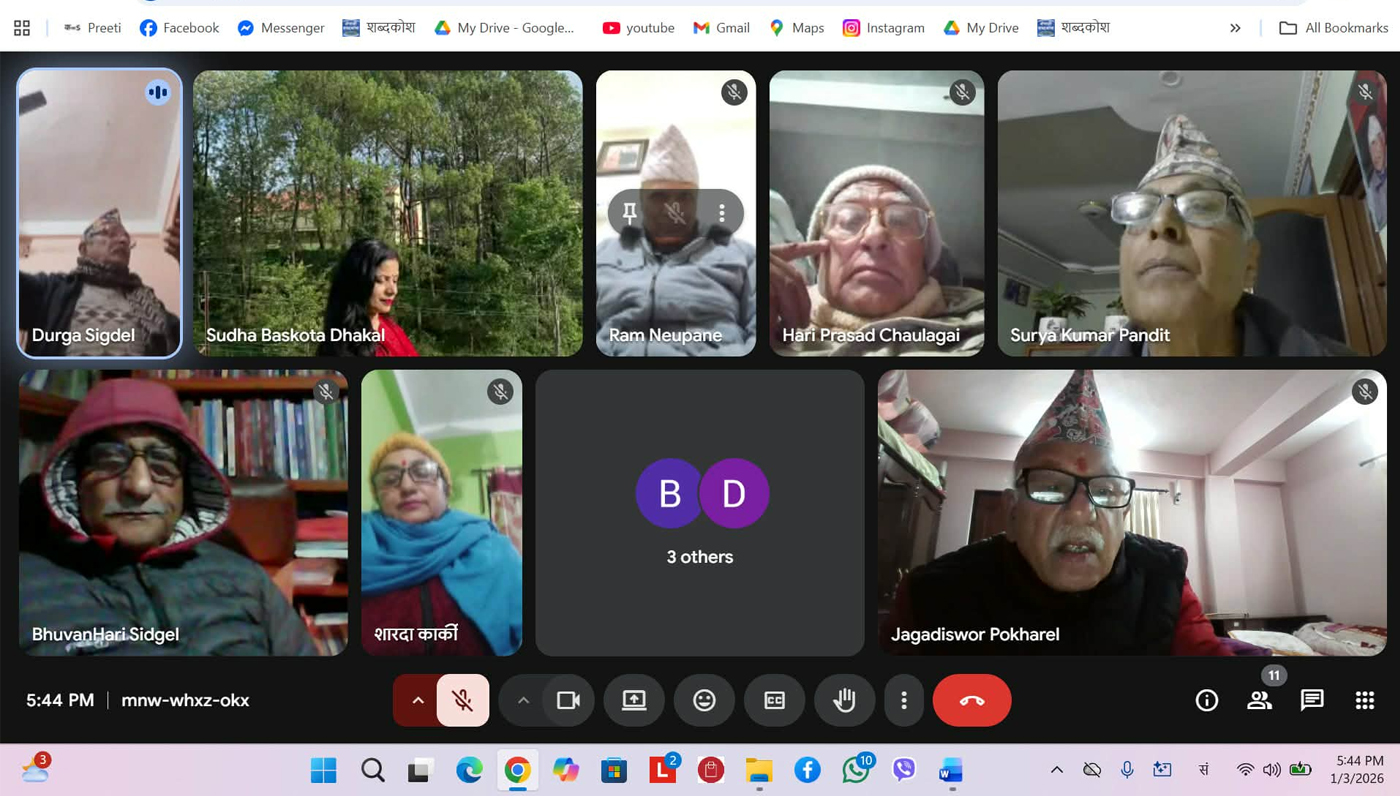This screenshot has height=800, width=1400.
Task: Click the red Leave call button
Action: tap(971, 701)
